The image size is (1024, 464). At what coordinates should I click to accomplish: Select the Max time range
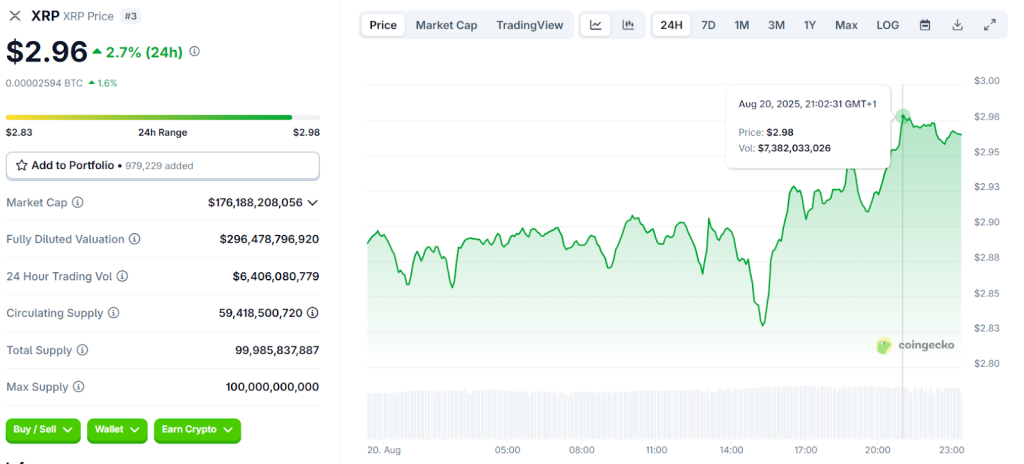click(846, 25)
